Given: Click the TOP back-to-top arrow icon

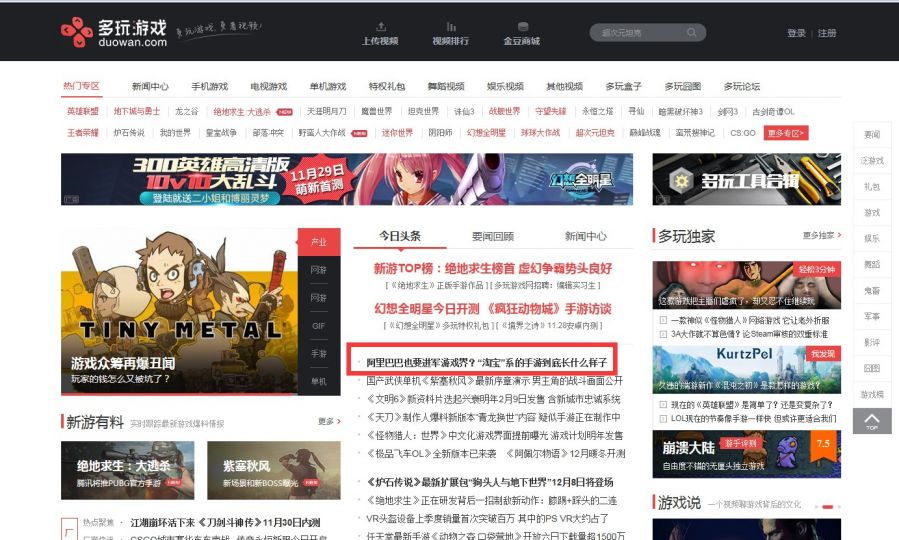Looking at the screenshot, I should pos(872,421).
